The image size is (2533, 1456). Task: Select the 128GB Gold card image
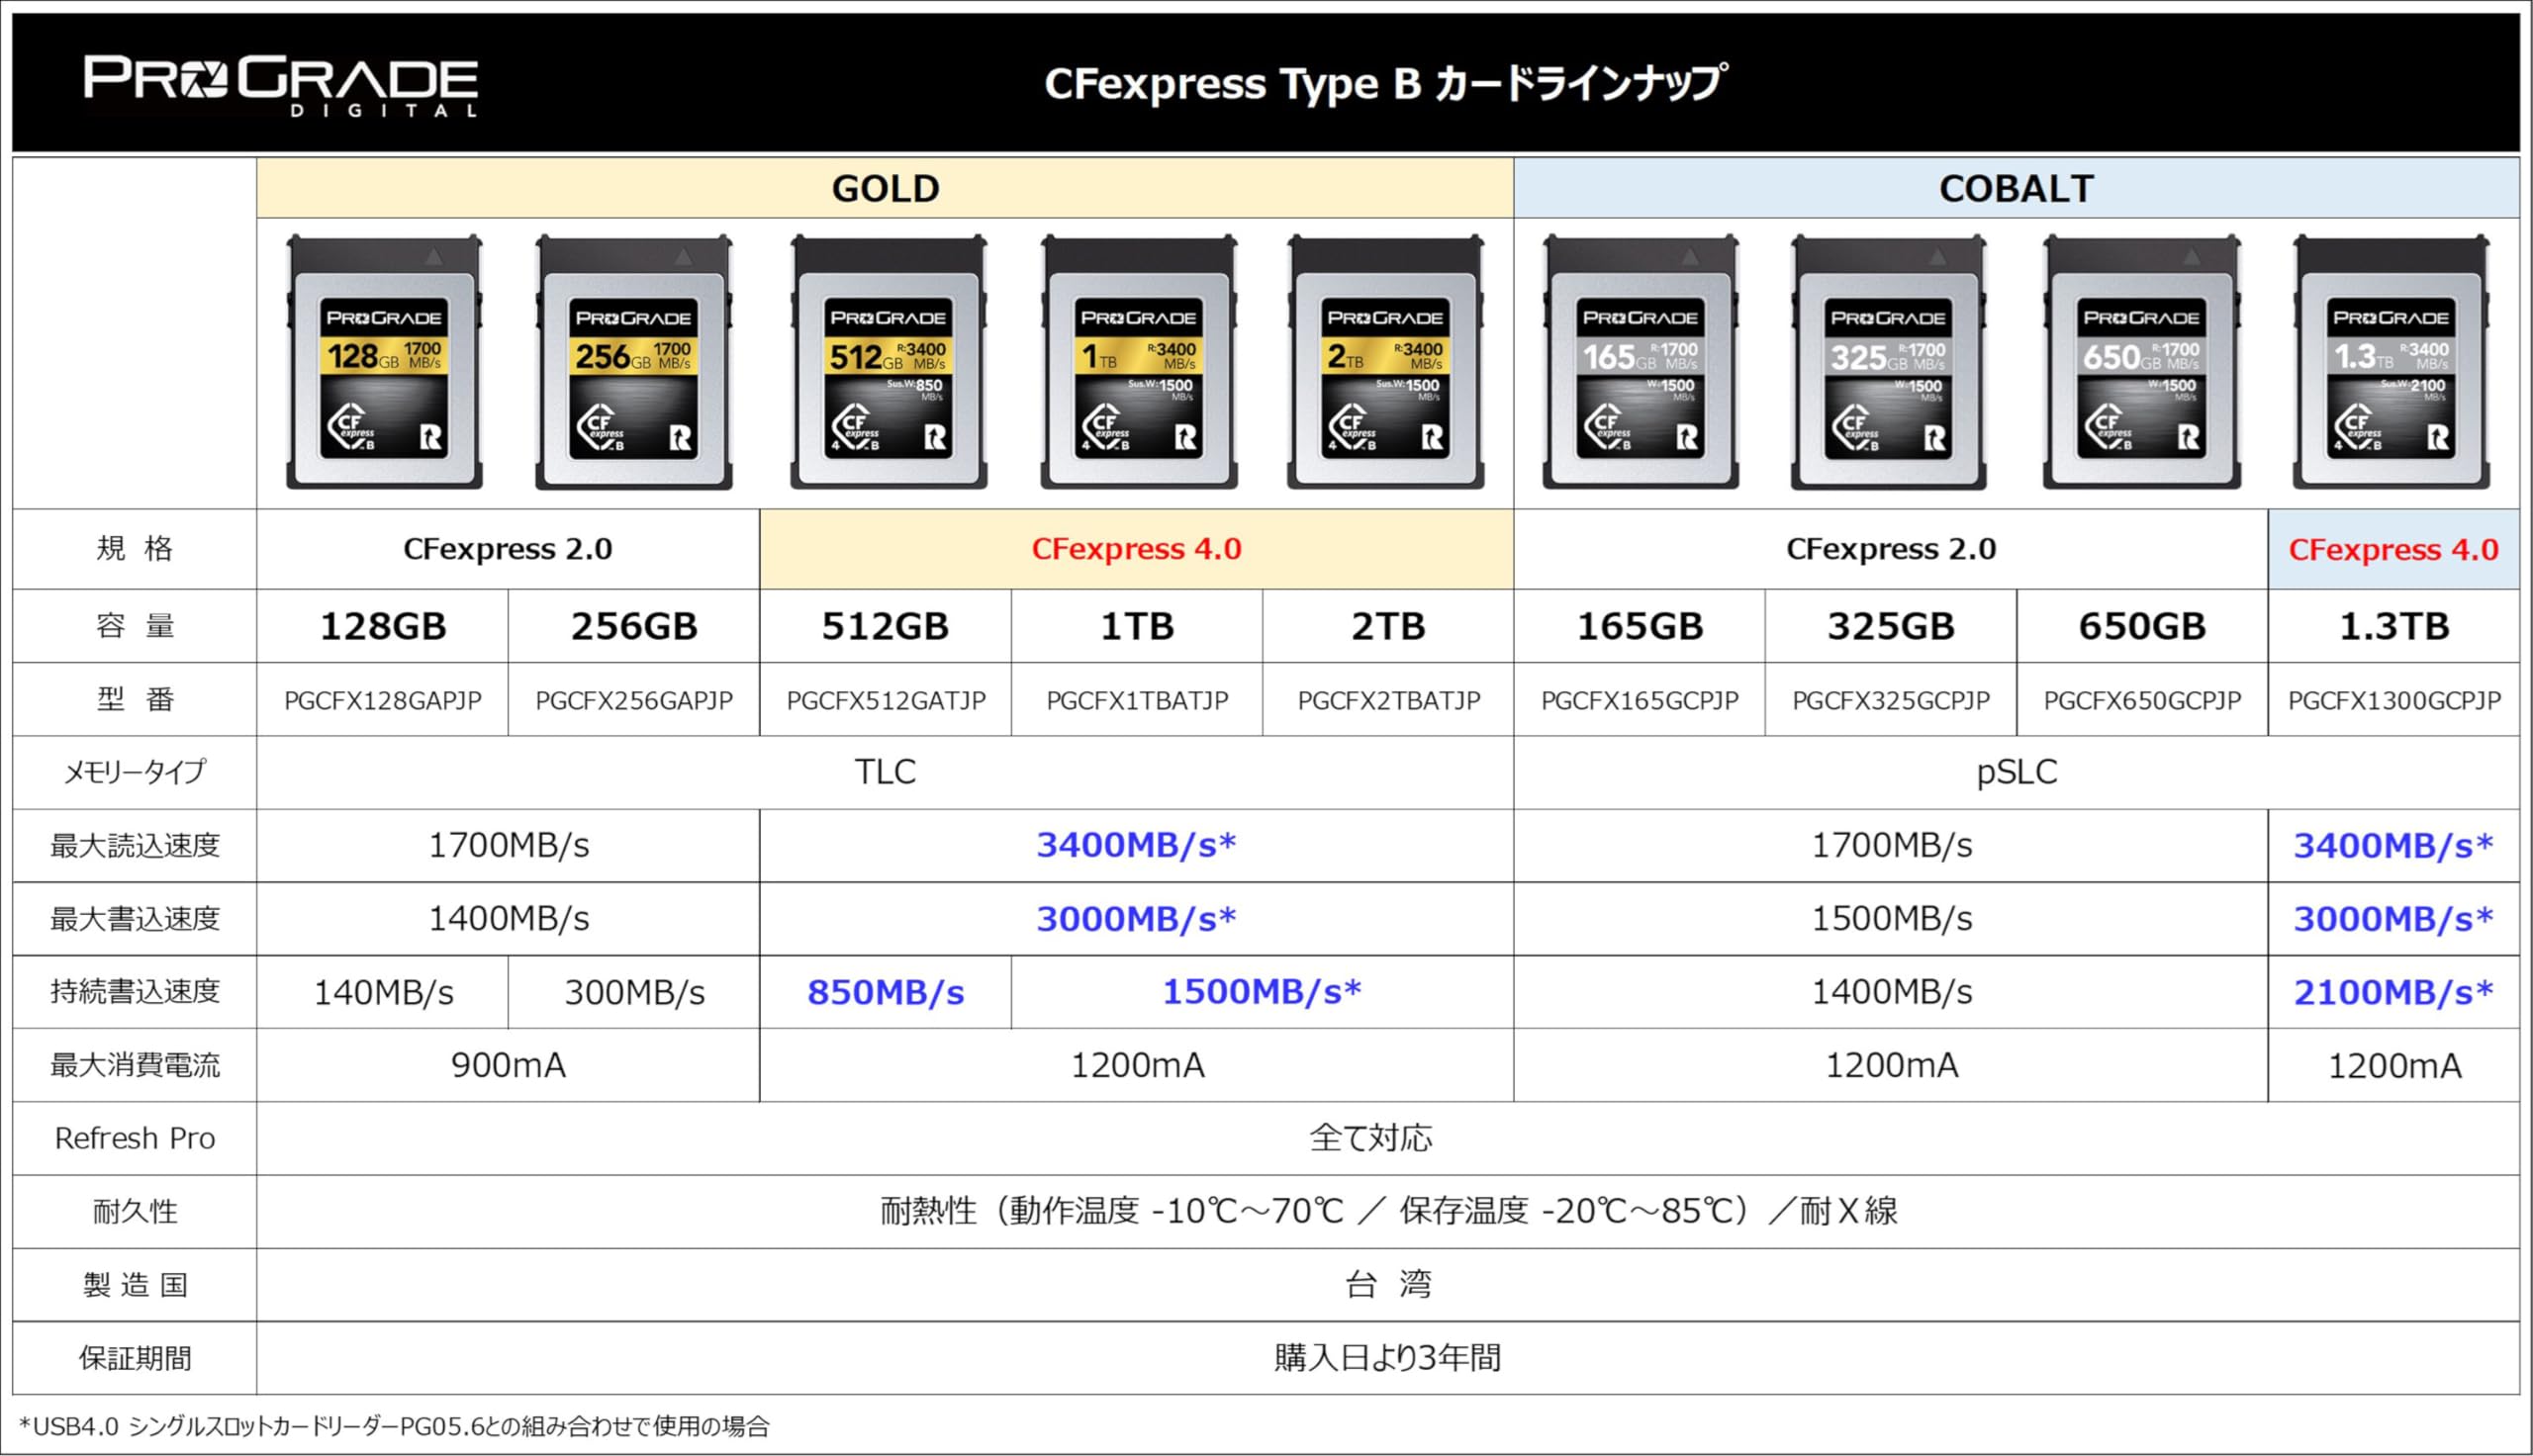(384, 362)
